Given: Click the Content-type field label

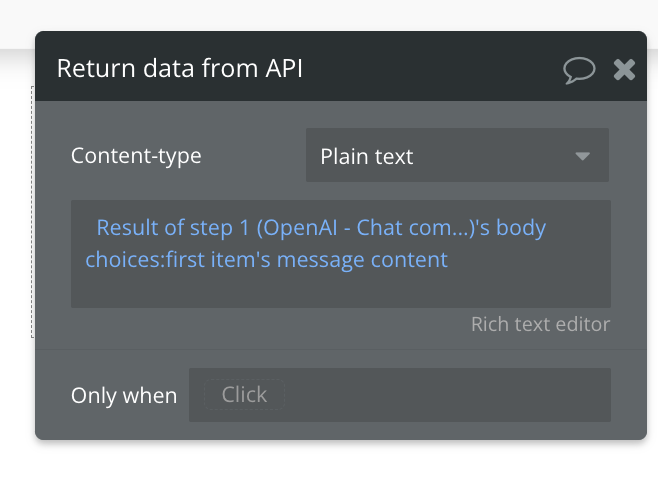Looking at the screenshot, I should (x=136, y=156).
